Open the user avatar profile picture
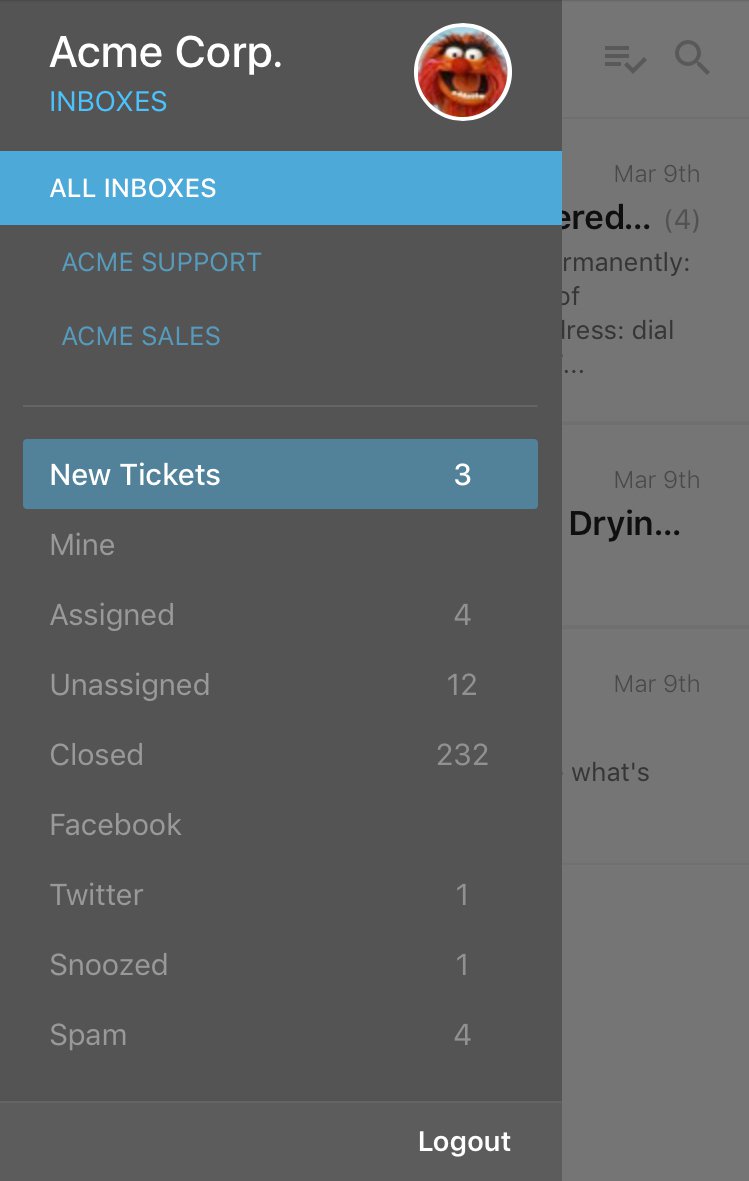749x1181 pixels. coord(463,72)
